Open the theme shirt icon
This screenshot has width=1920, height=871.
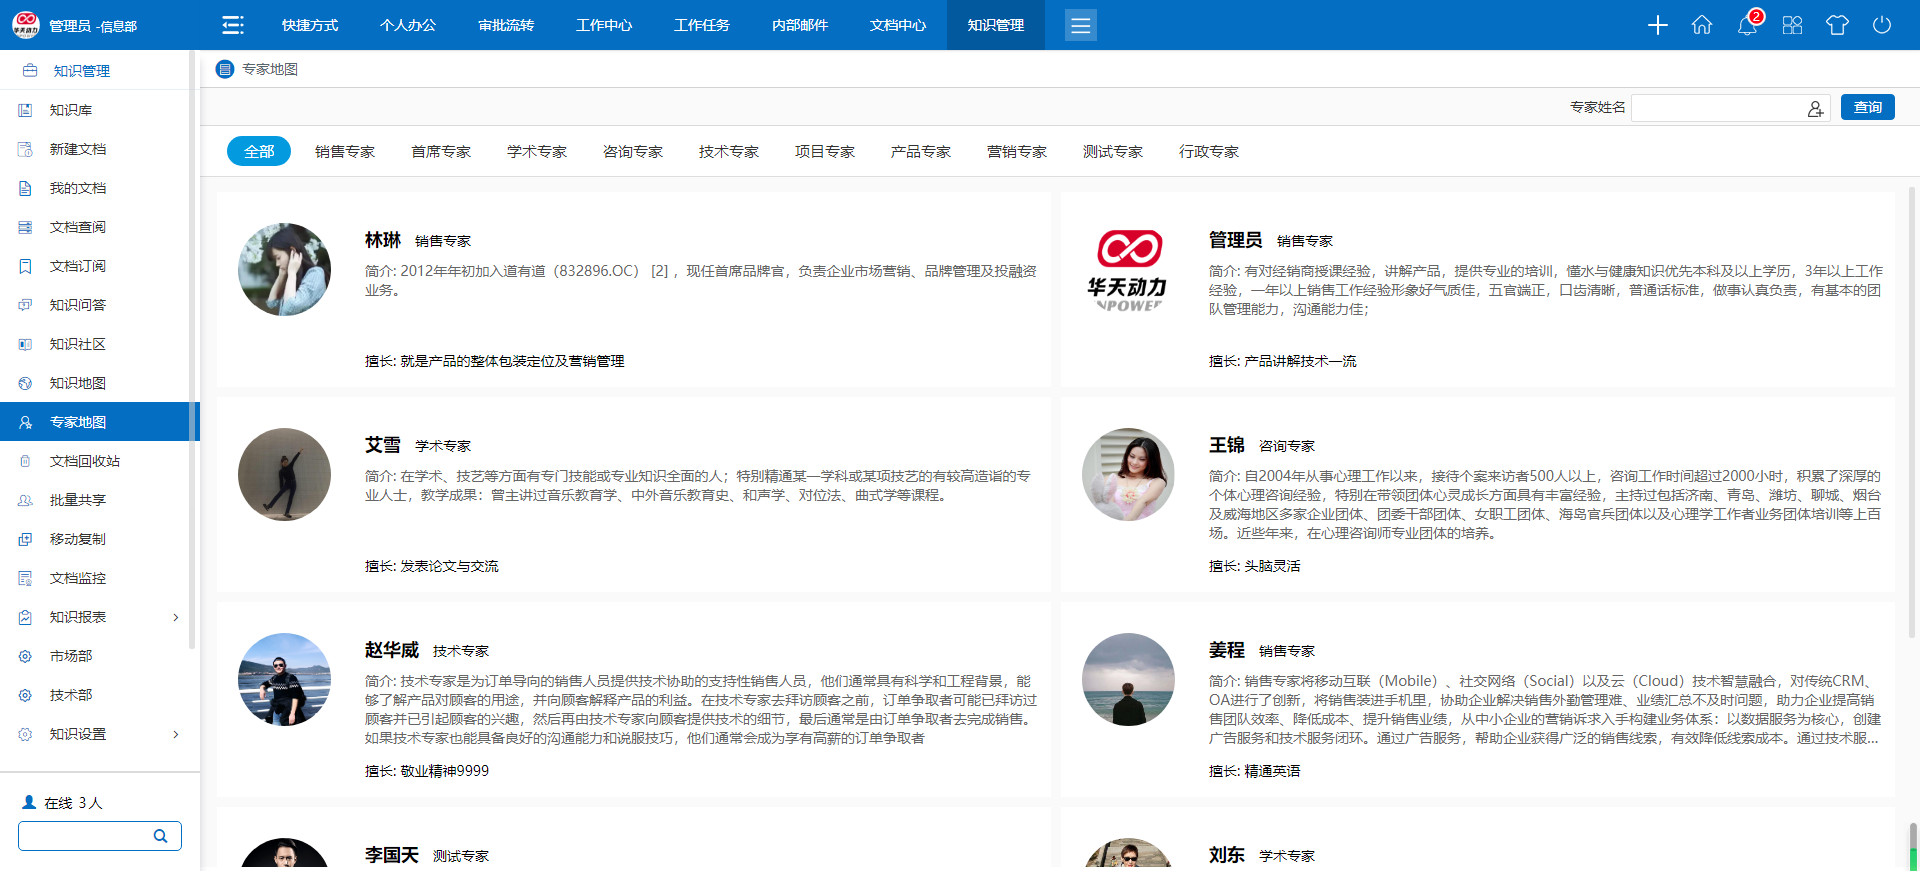(x=1837, y=25)
